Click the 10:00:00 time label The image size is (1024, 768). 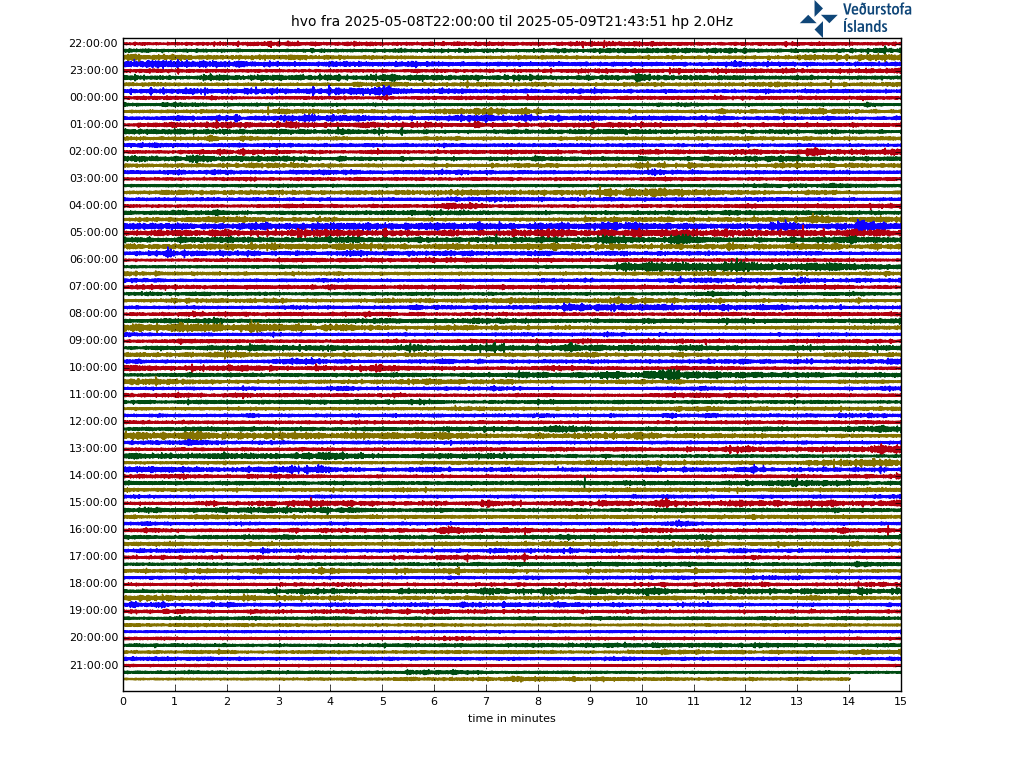click(93, 367)
